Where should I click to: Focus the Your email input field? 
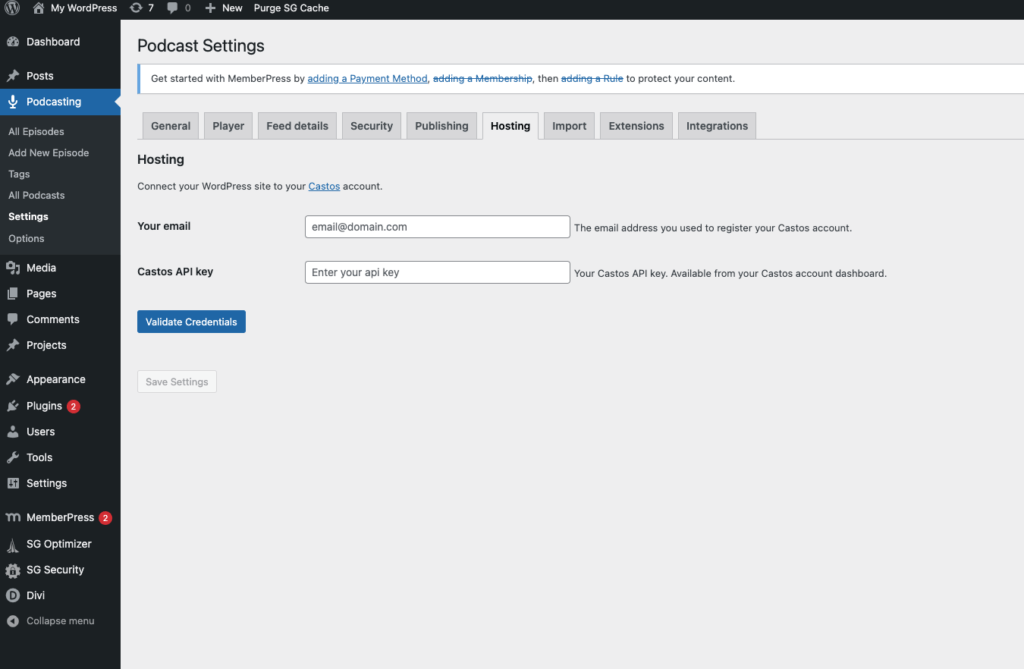438,227
